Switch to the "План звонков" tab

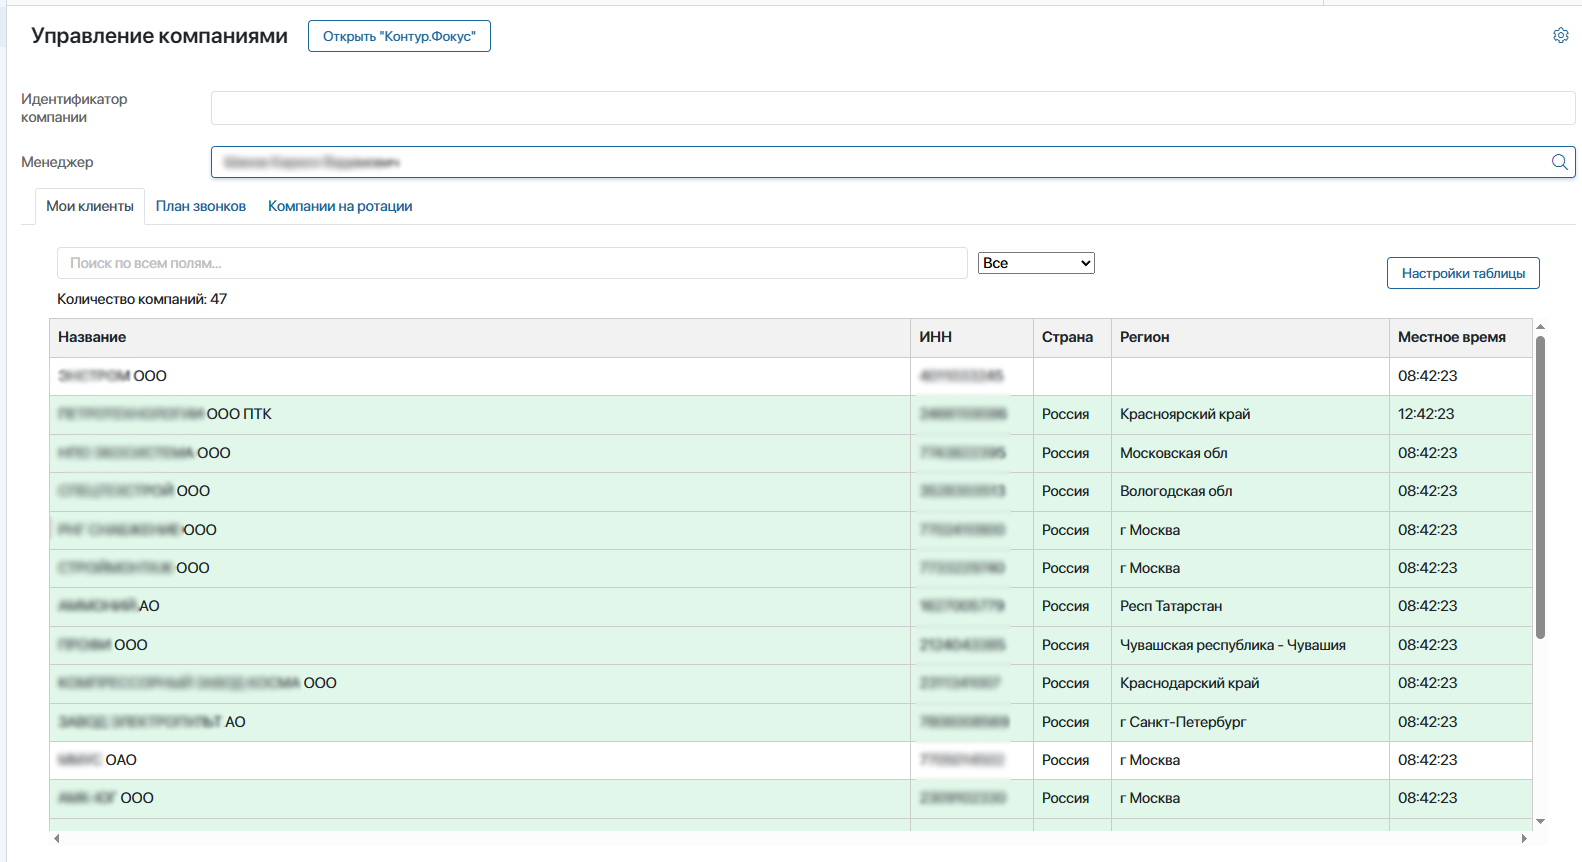point(201,206)
